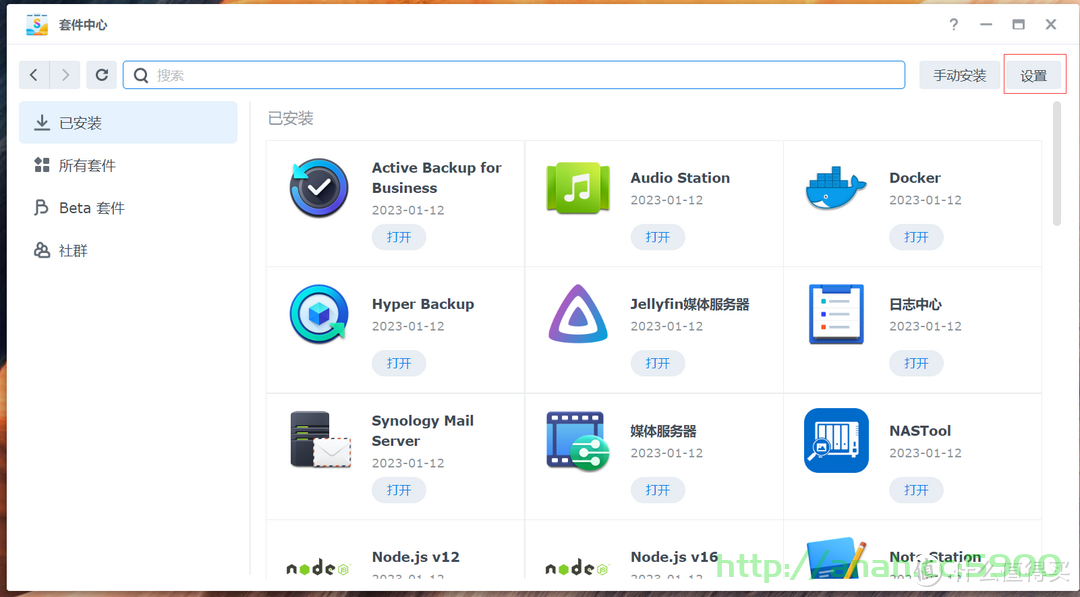Click the 日志中心 clipboard icon
The width and height of the screenshot is (1080, 597).
836,314
